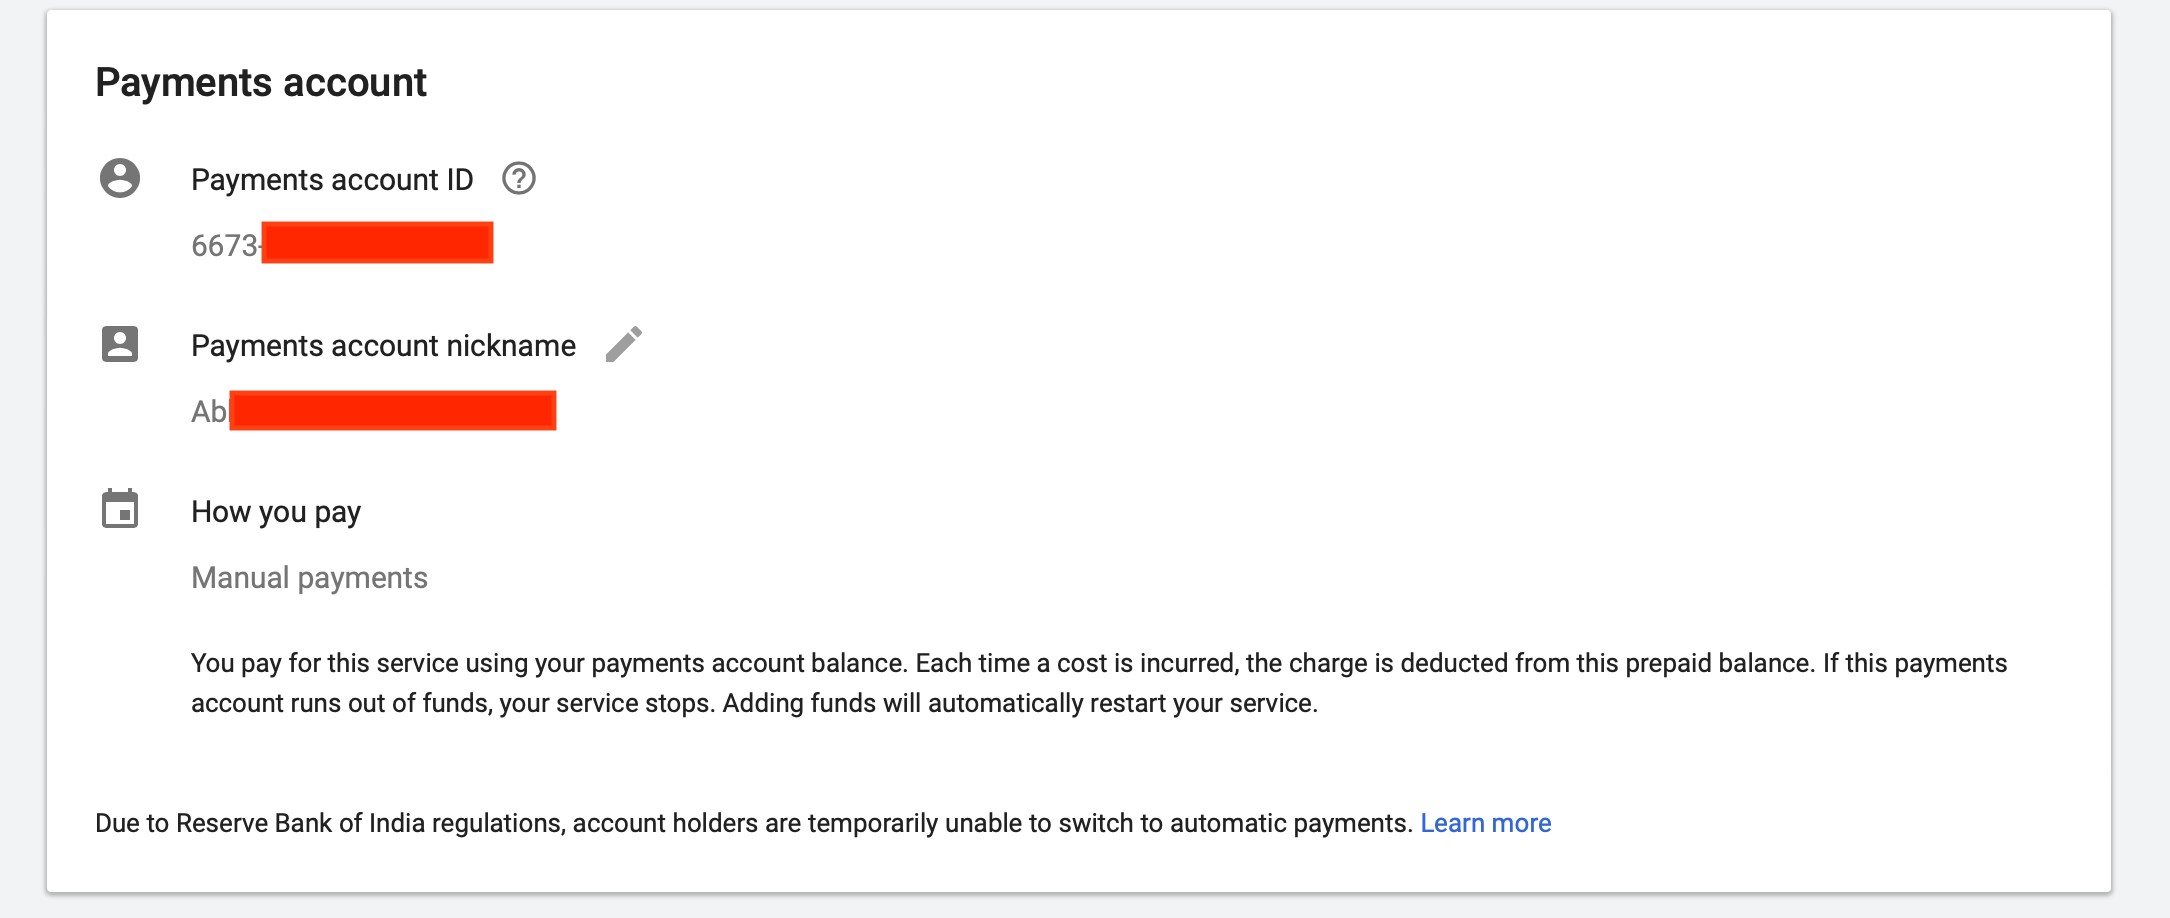Click the calendar icon beside How you pay
The image size is (2170, 918).
(120, 509)
